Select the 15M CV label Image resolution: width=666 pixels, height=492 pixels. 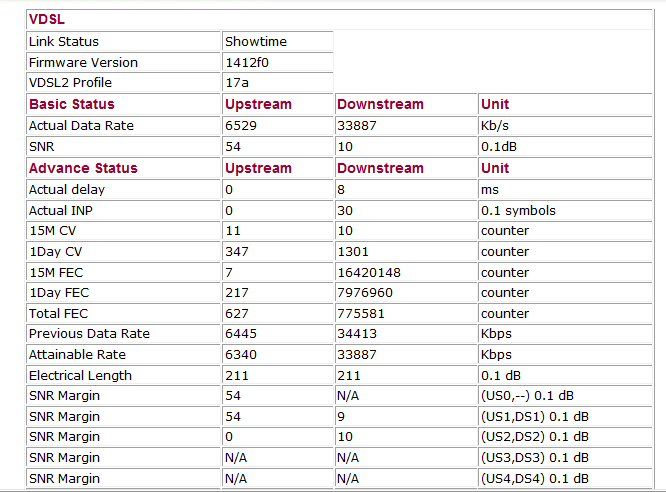coord(53,231)
